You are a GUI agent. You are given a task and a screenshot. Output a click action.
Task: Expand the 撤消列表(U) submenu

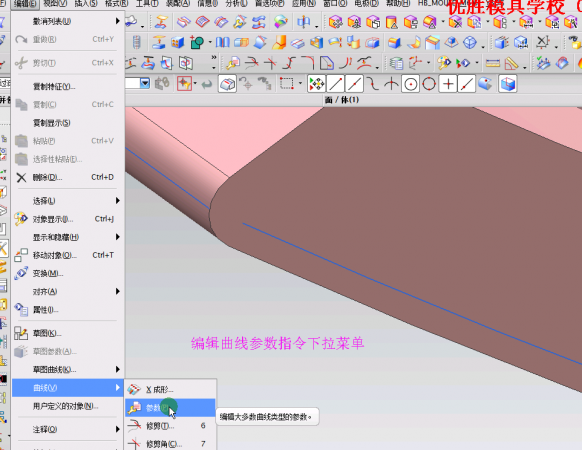[x=68, y=22]
